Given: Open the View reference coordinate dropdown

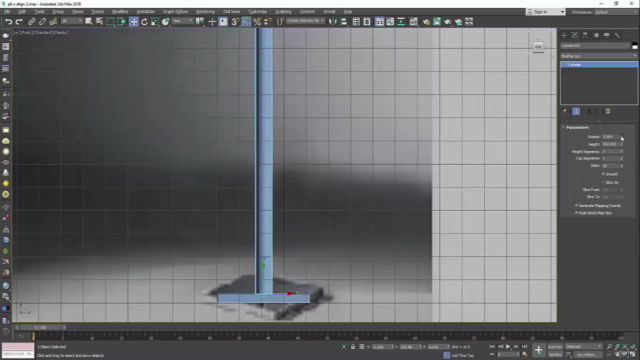Looking at the screenshot, I should [182, 21].
